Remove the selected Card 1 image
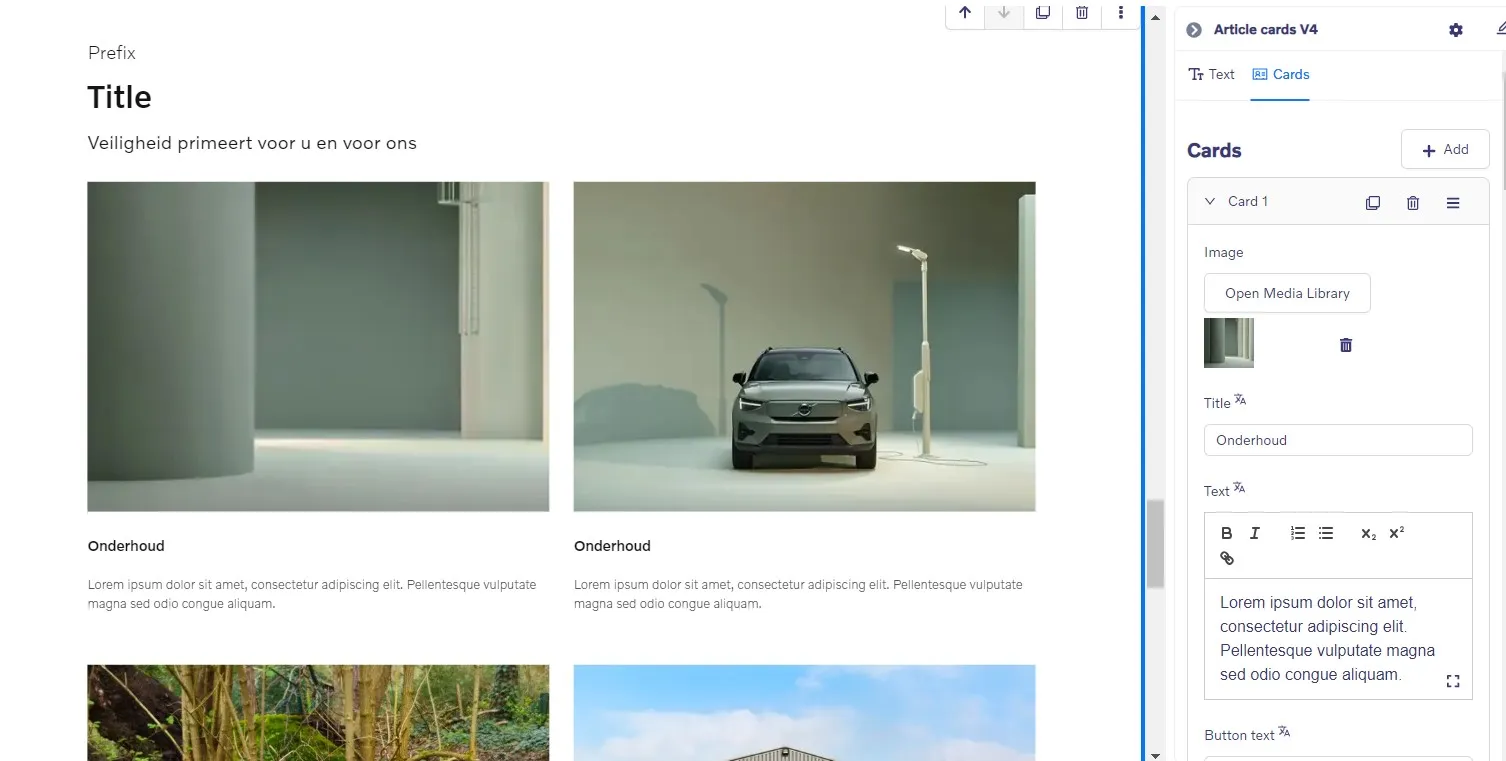Viewport: 1506px width, 761px height. tap(1346, 345)
